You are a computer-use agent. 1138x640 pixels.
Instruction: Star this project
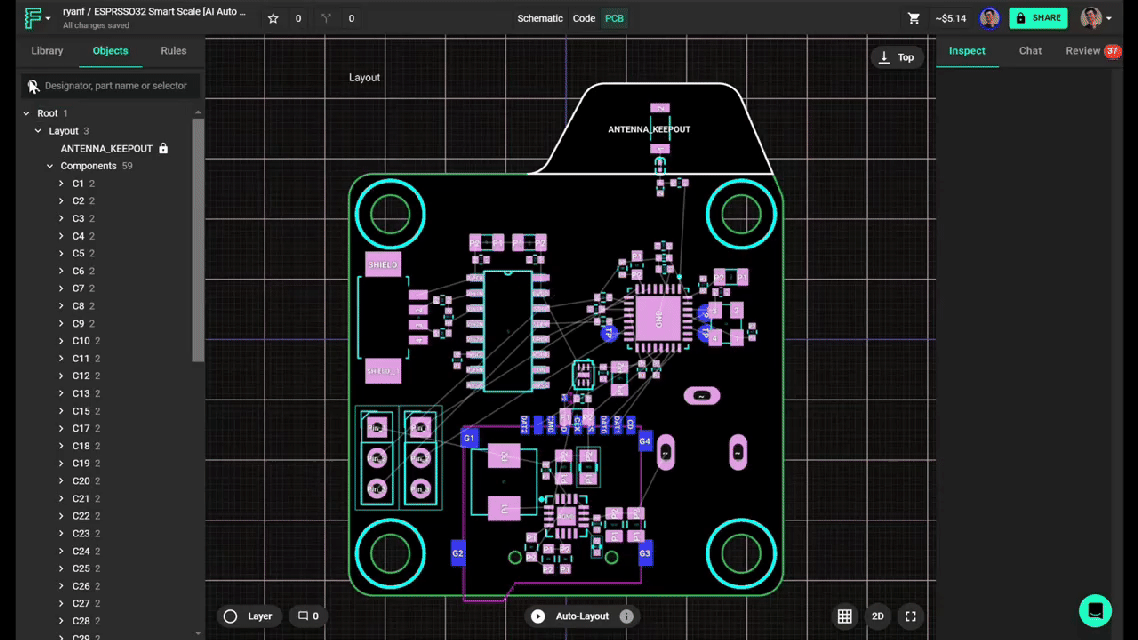pos(273,19)
